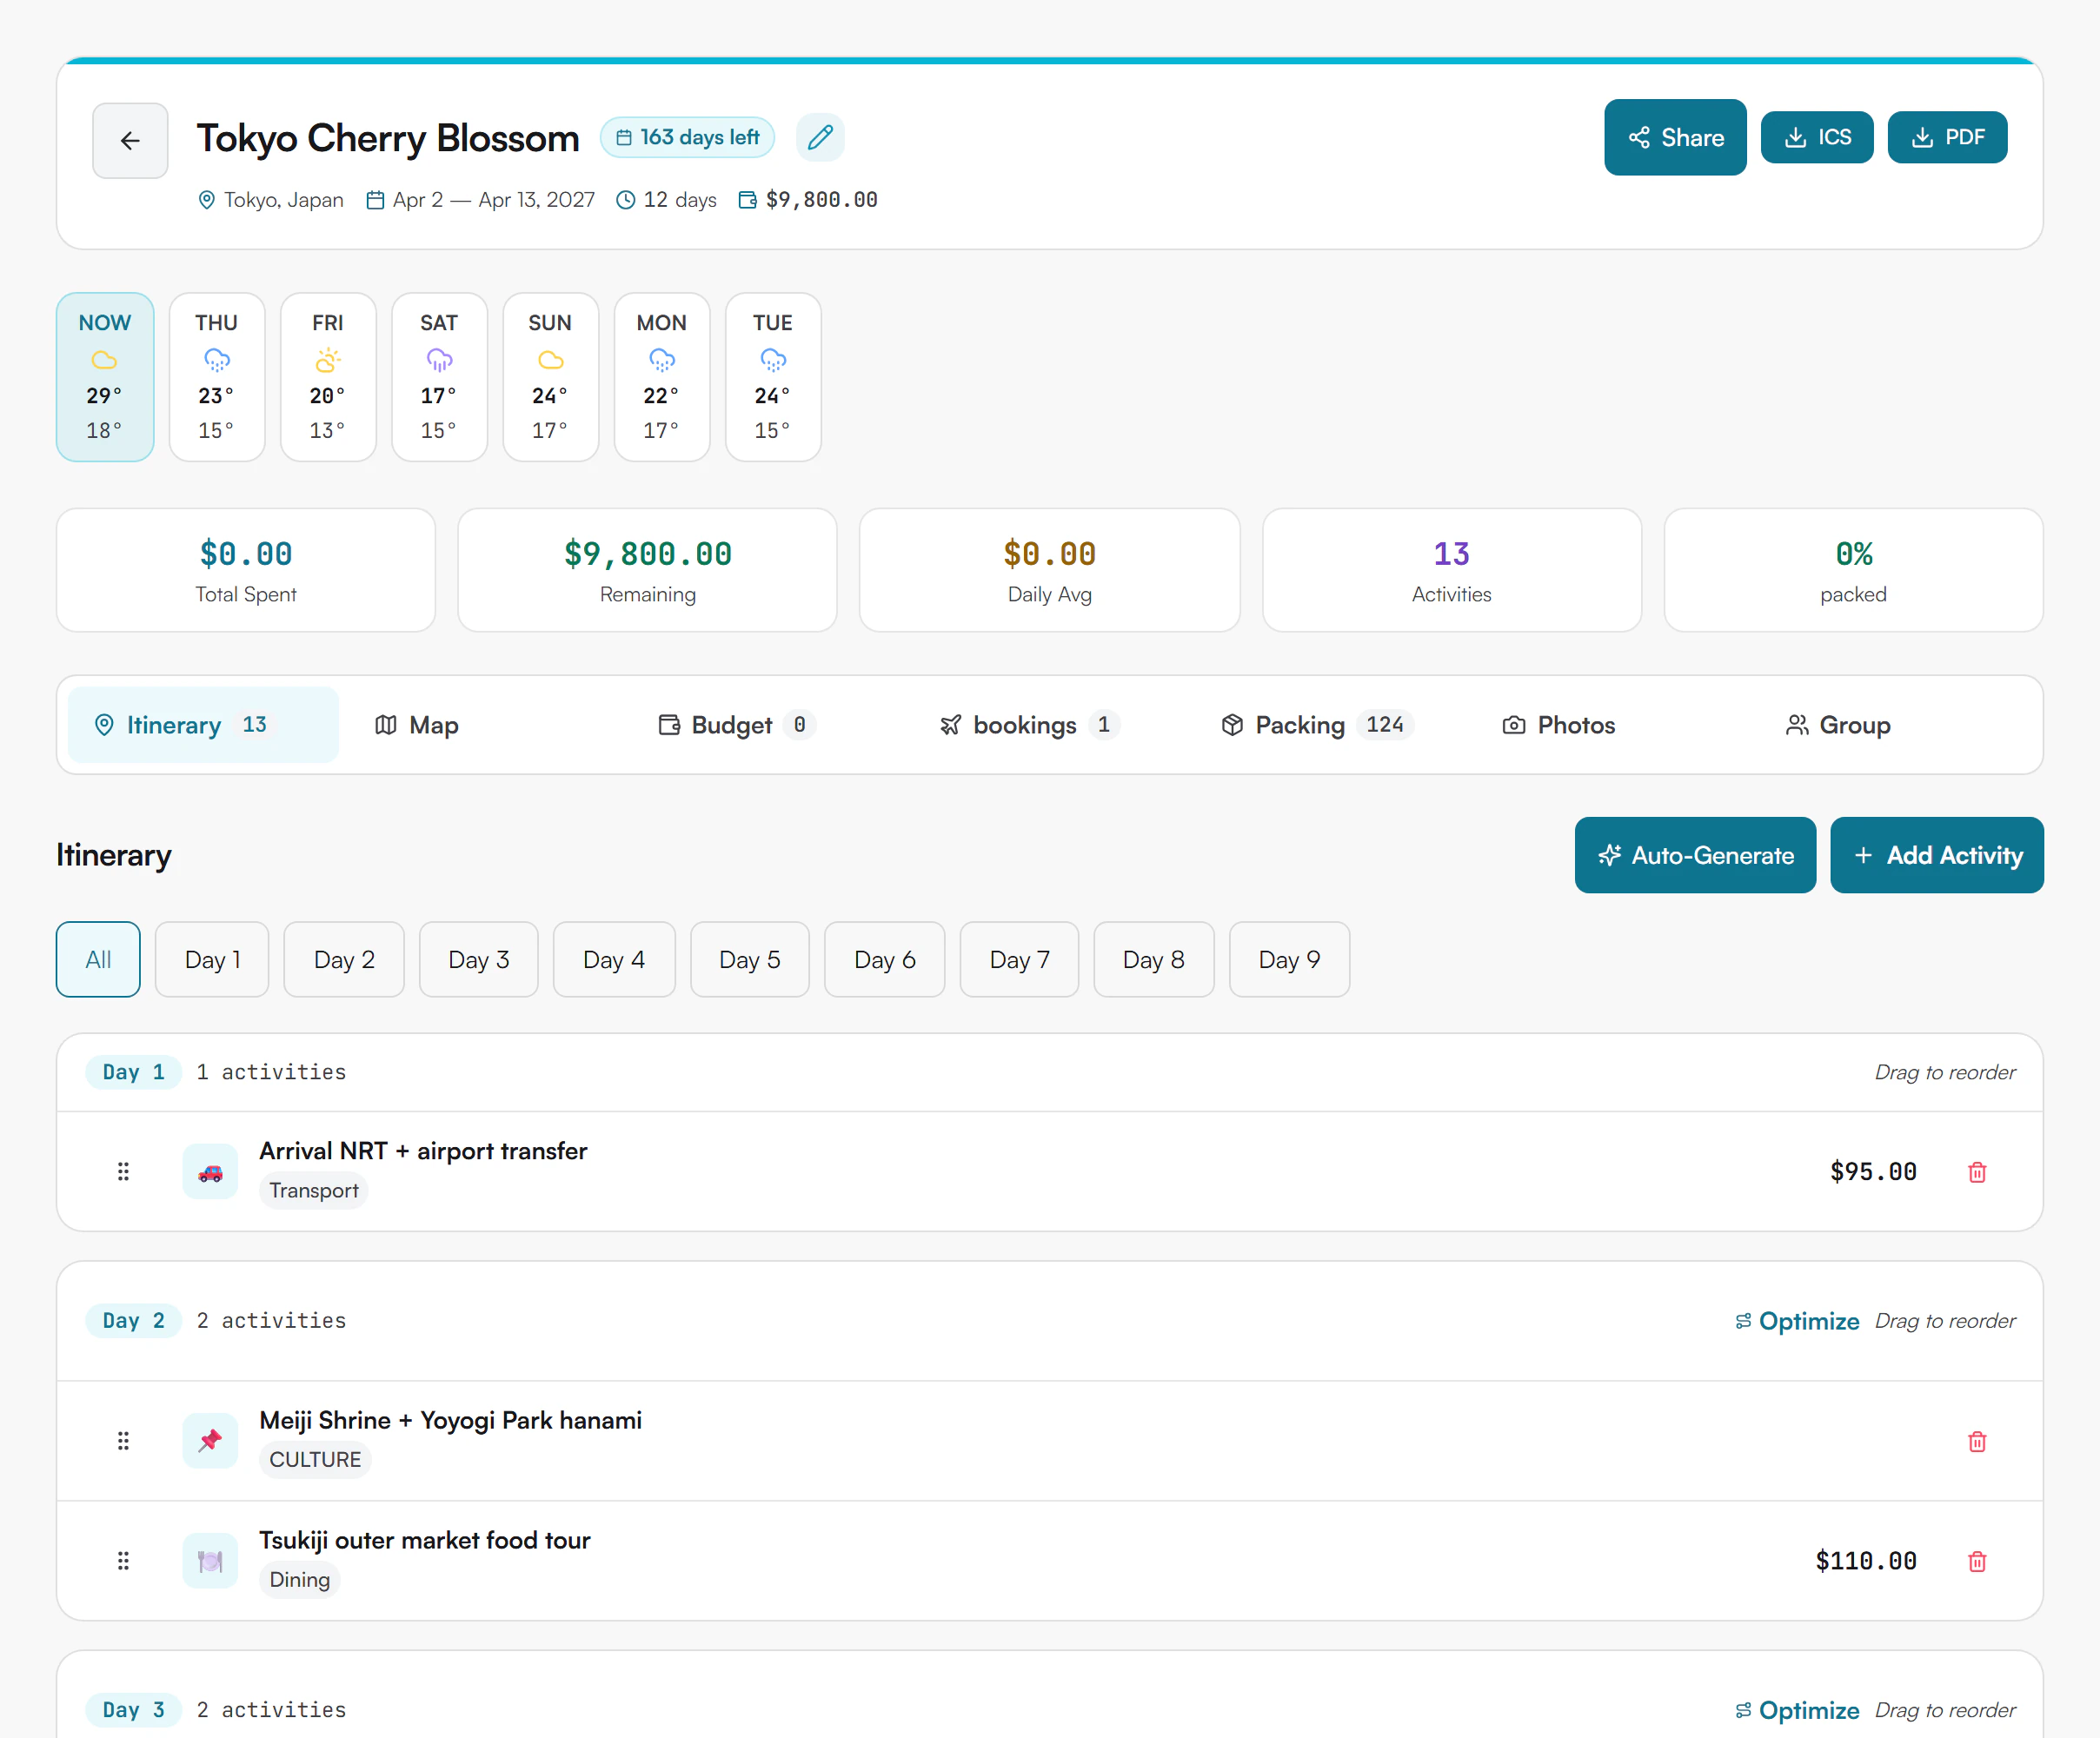Click the 0% packed stat card

coord(1854,570)
